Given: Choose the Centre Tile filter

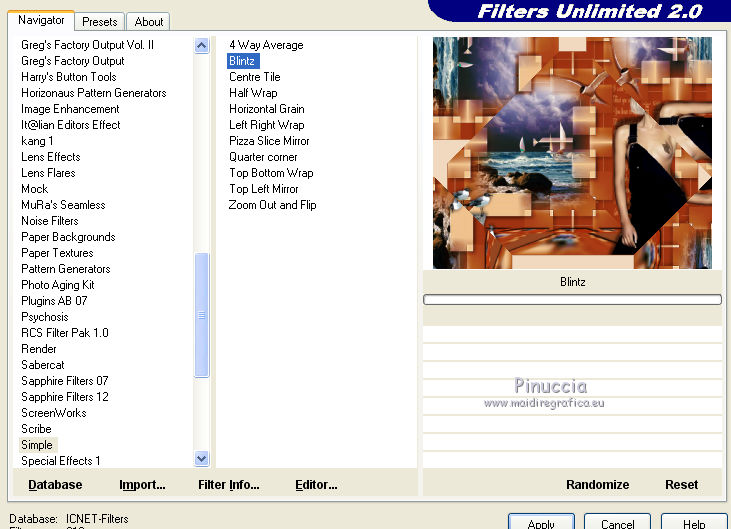Looking at the screenshot, I should (x=255, y=77).
